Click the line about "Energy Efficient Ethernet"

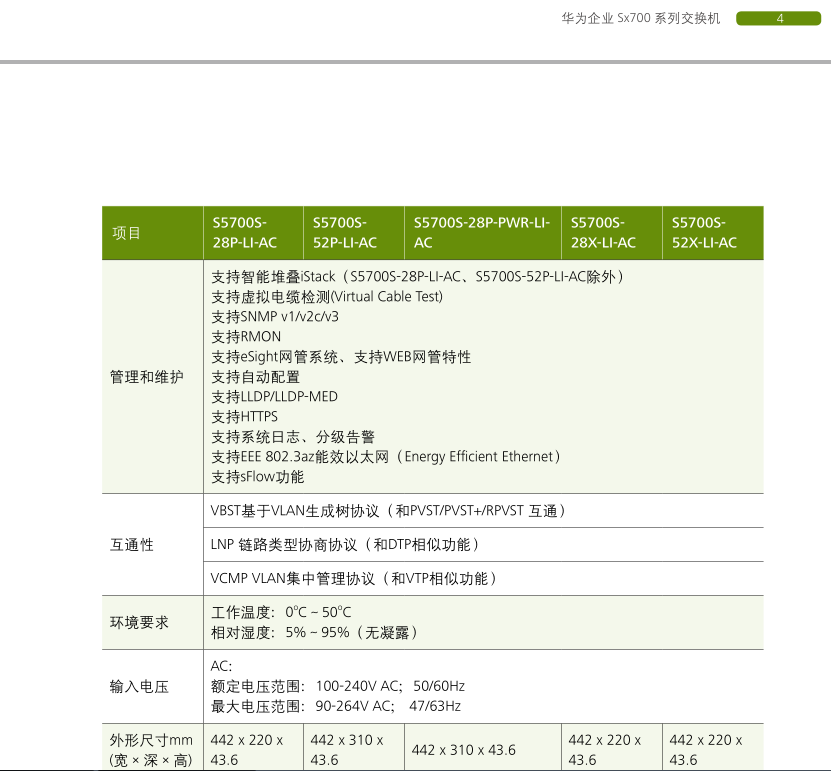click(386, 457)
